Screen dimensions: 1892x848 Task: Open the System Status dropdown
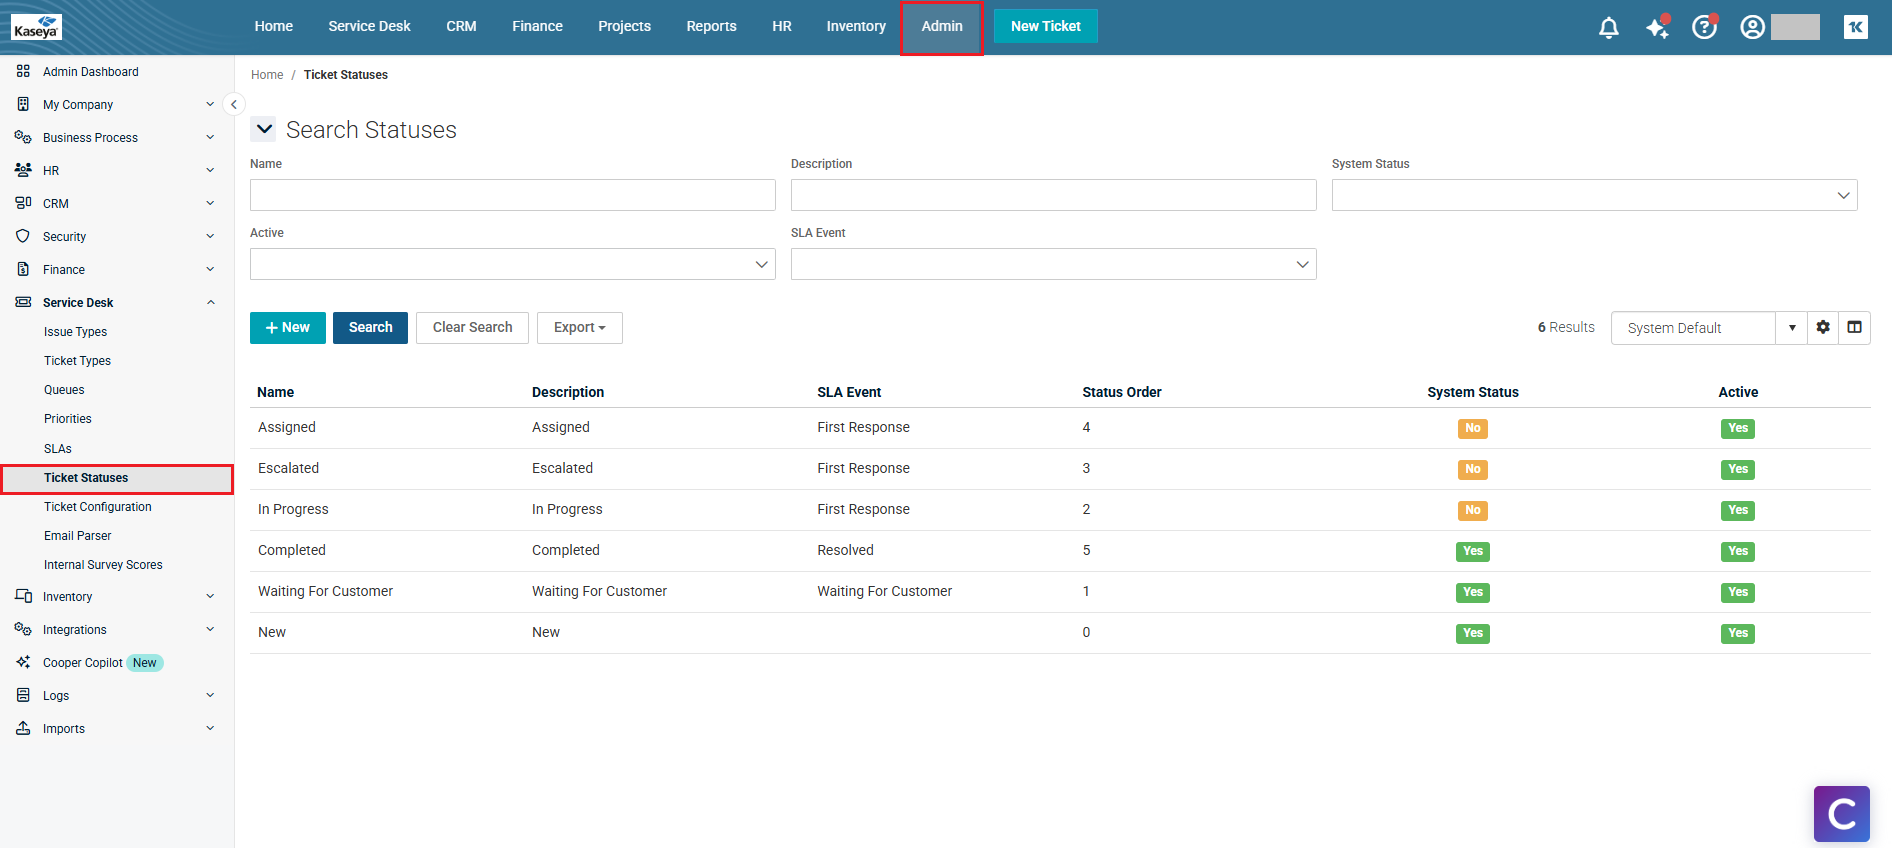pos(1594,195)
